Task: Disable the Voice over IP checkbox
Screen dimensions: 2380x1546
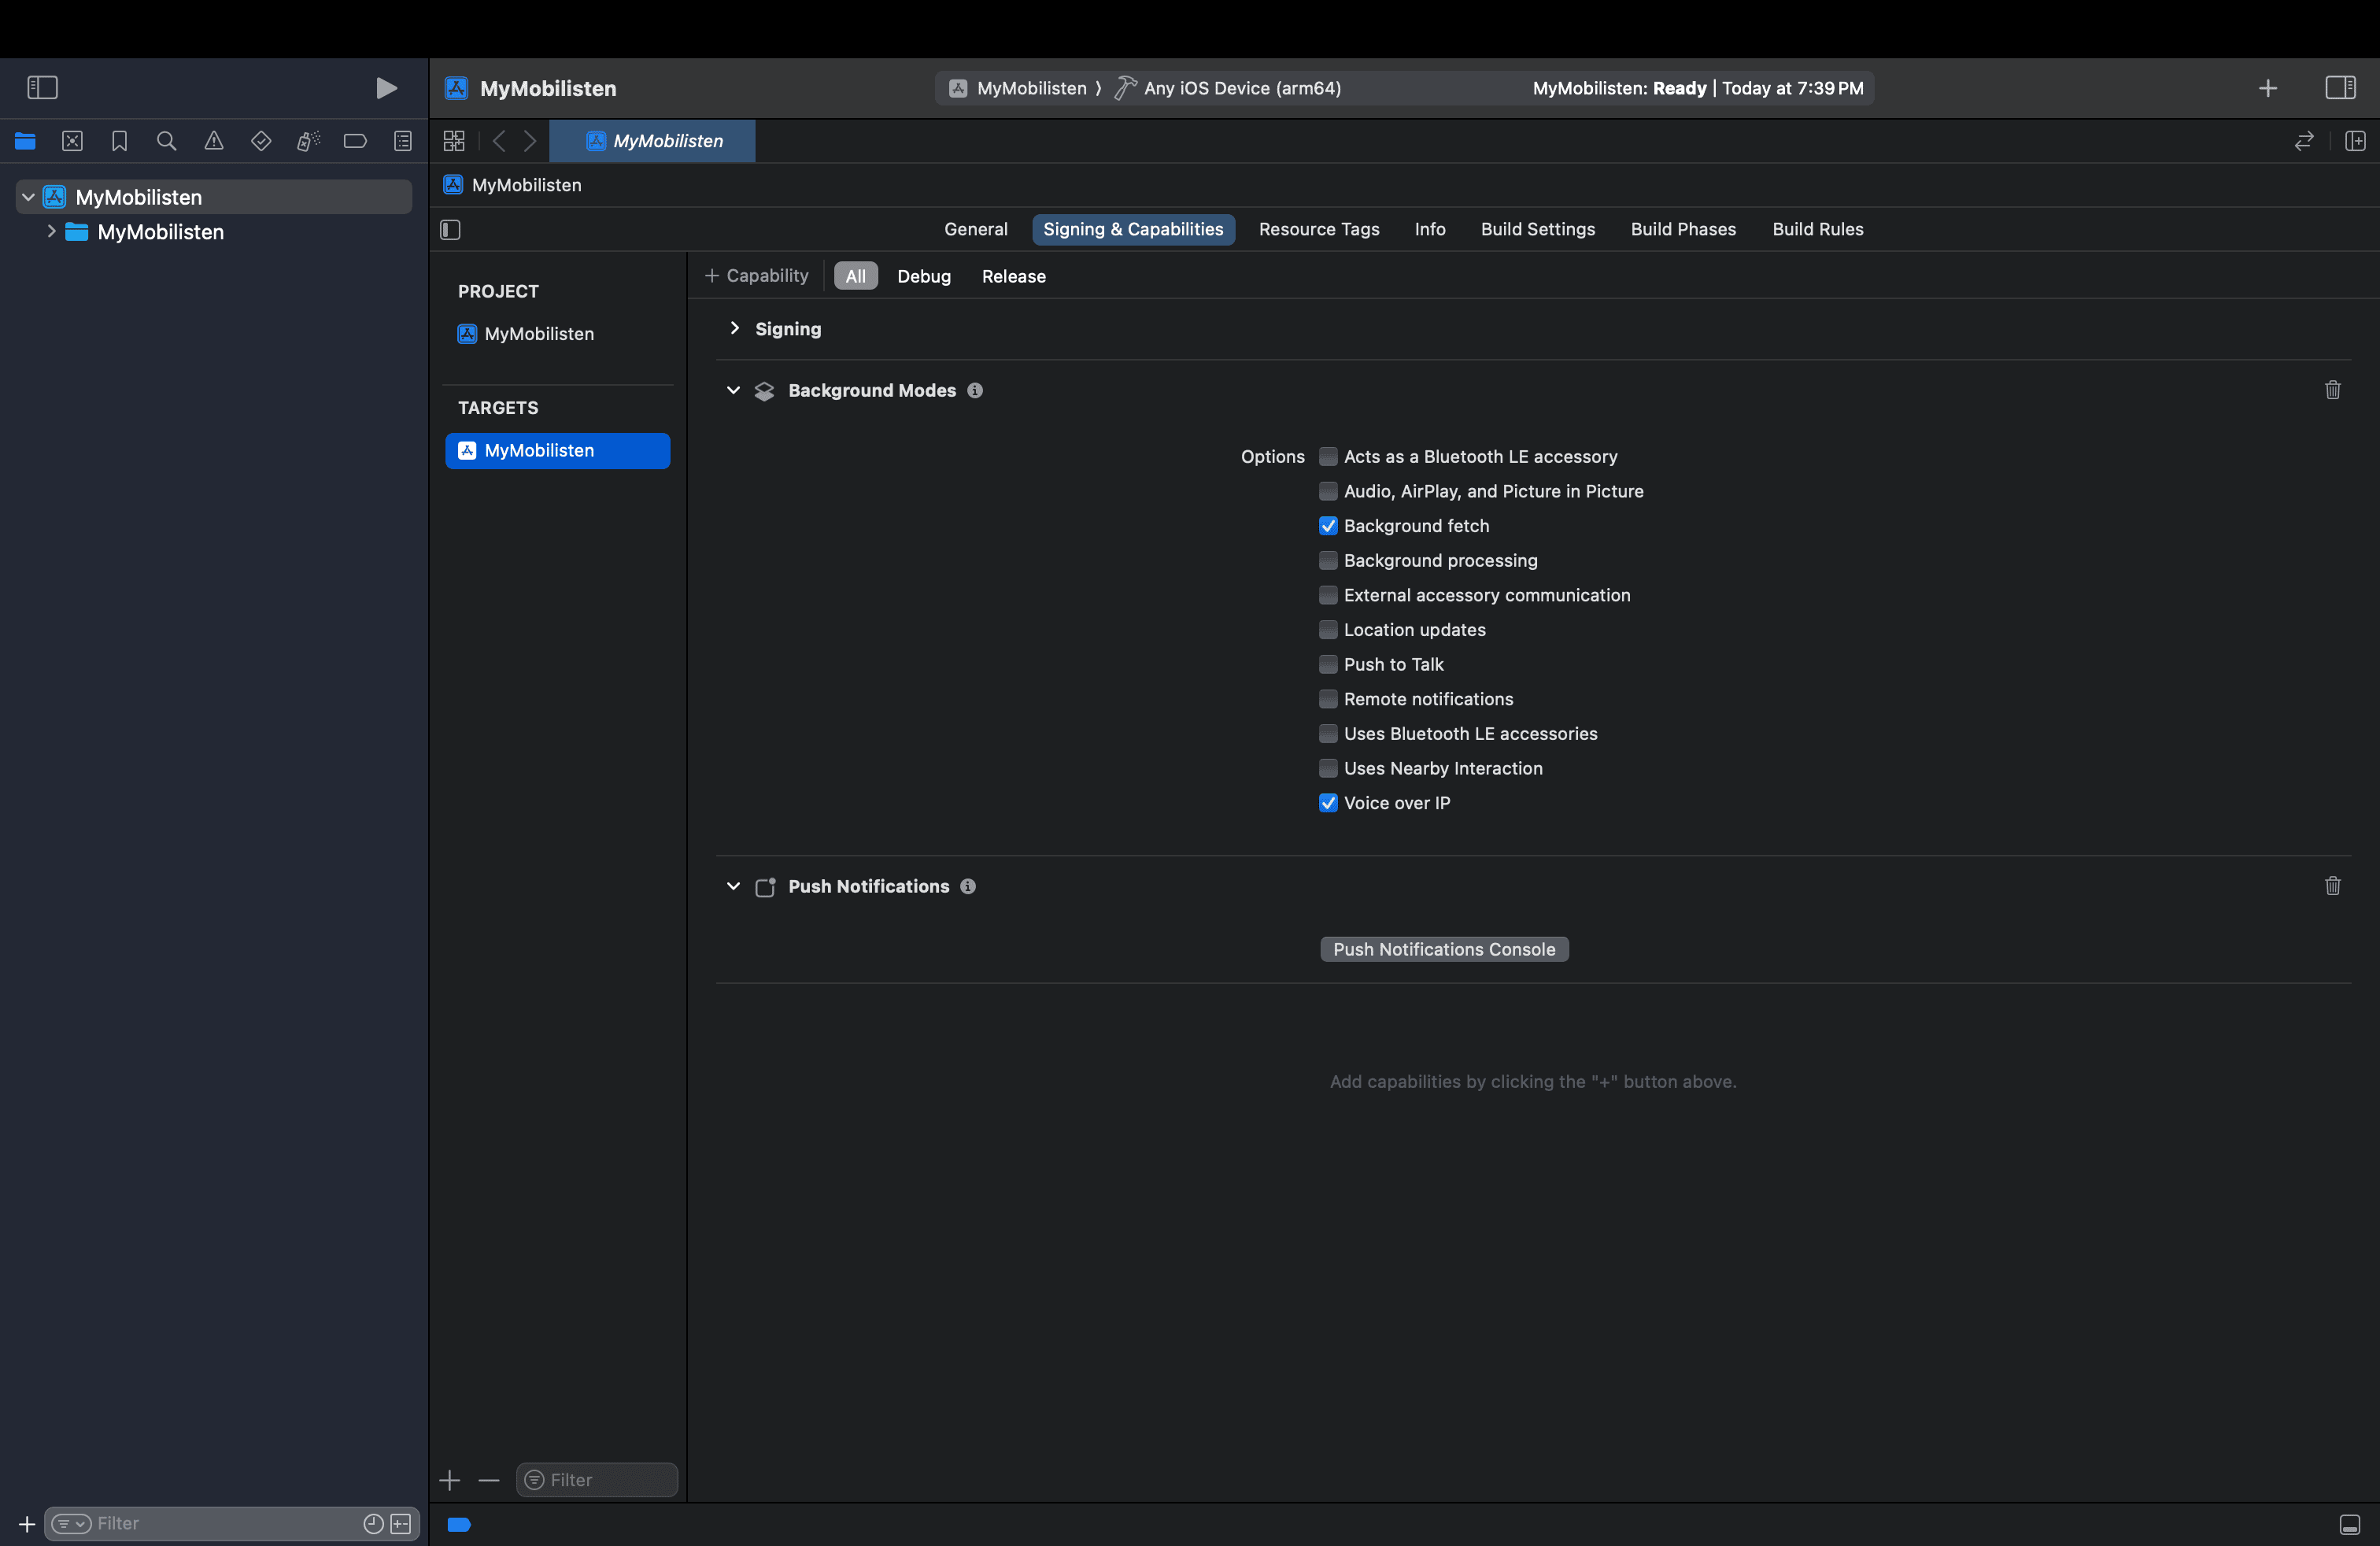Action: click(x=1328, y=803)
